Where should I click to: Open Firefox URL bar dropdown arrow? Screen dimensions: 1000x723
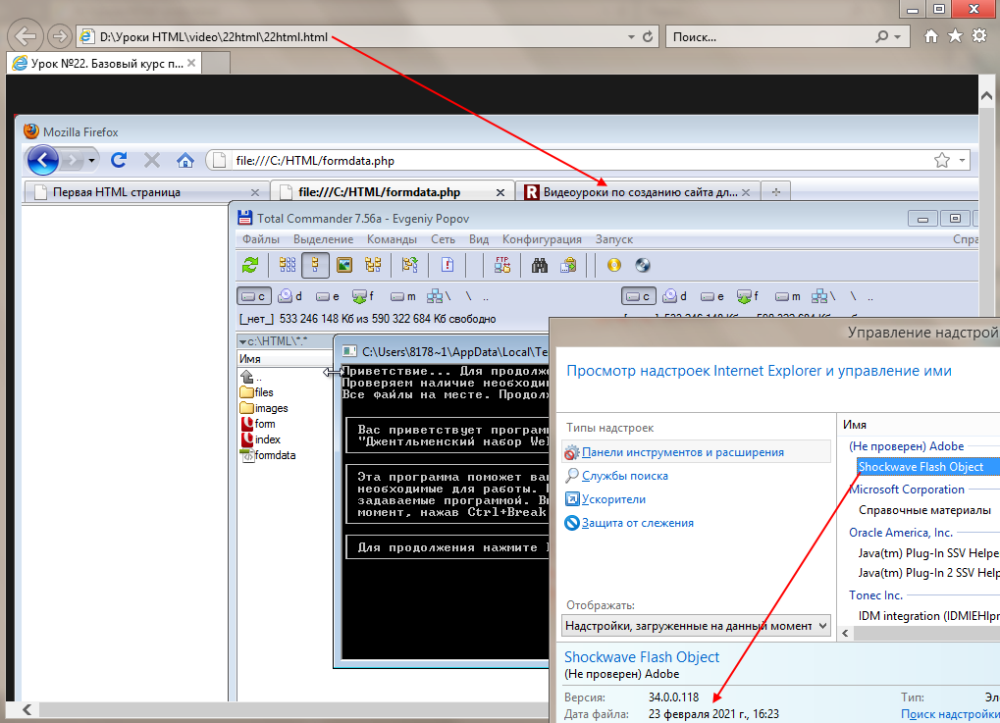962,161
